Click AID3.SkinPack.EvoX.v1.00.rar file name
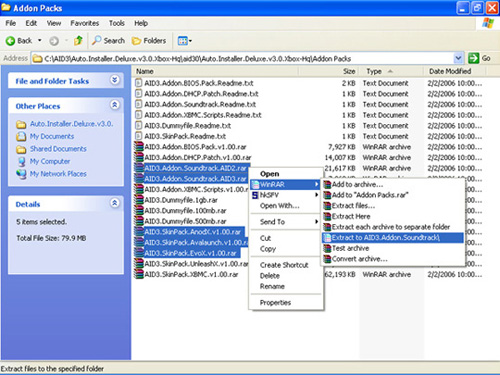Screen dimensions: 500x375 coord(191,253)
